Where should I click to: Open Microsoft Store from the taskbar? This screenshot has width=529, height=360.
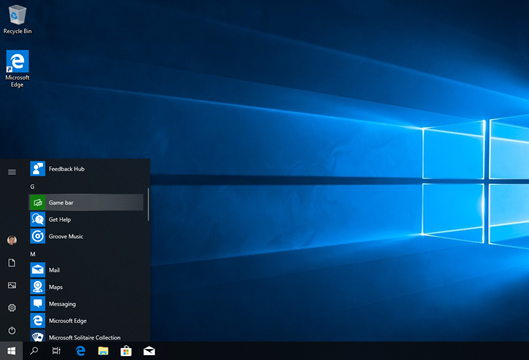(x=126, y=351)
